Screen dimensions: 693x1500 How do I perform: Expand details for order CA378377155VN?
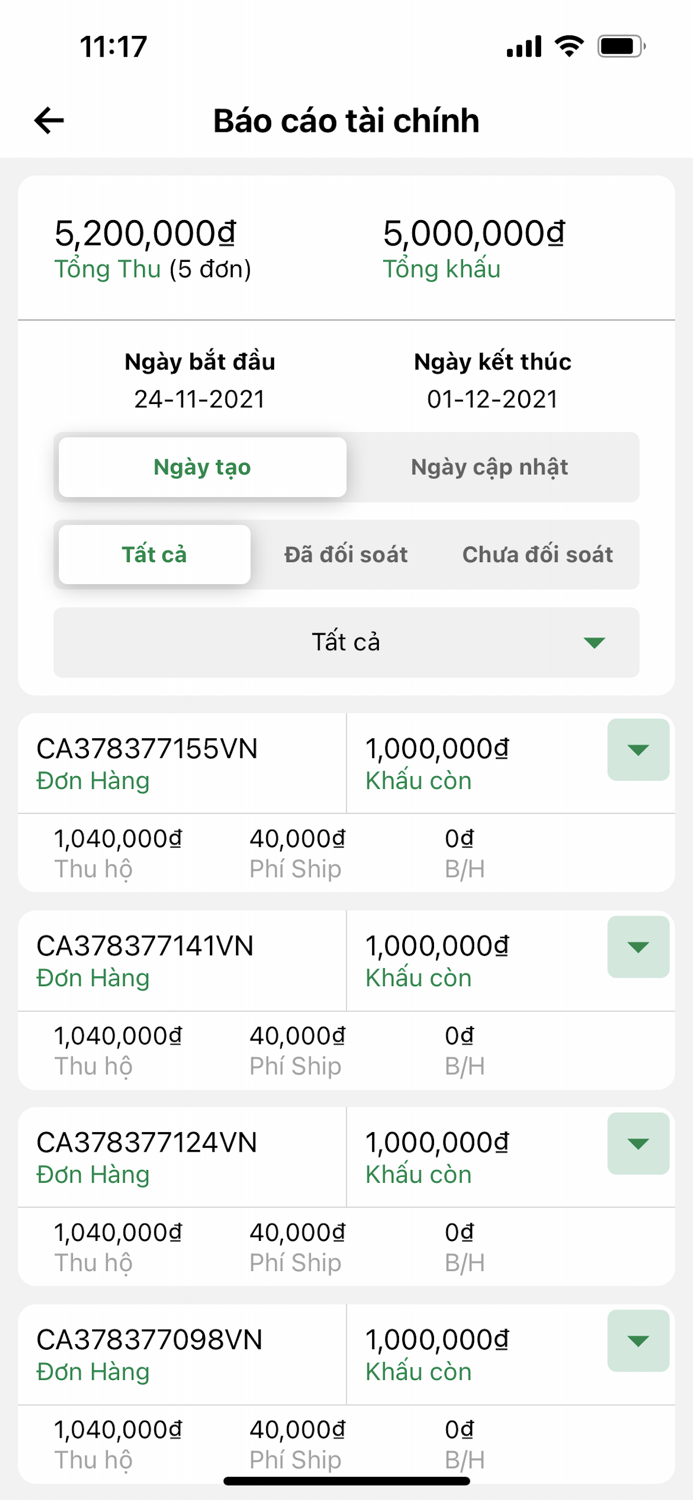[637, 751]
